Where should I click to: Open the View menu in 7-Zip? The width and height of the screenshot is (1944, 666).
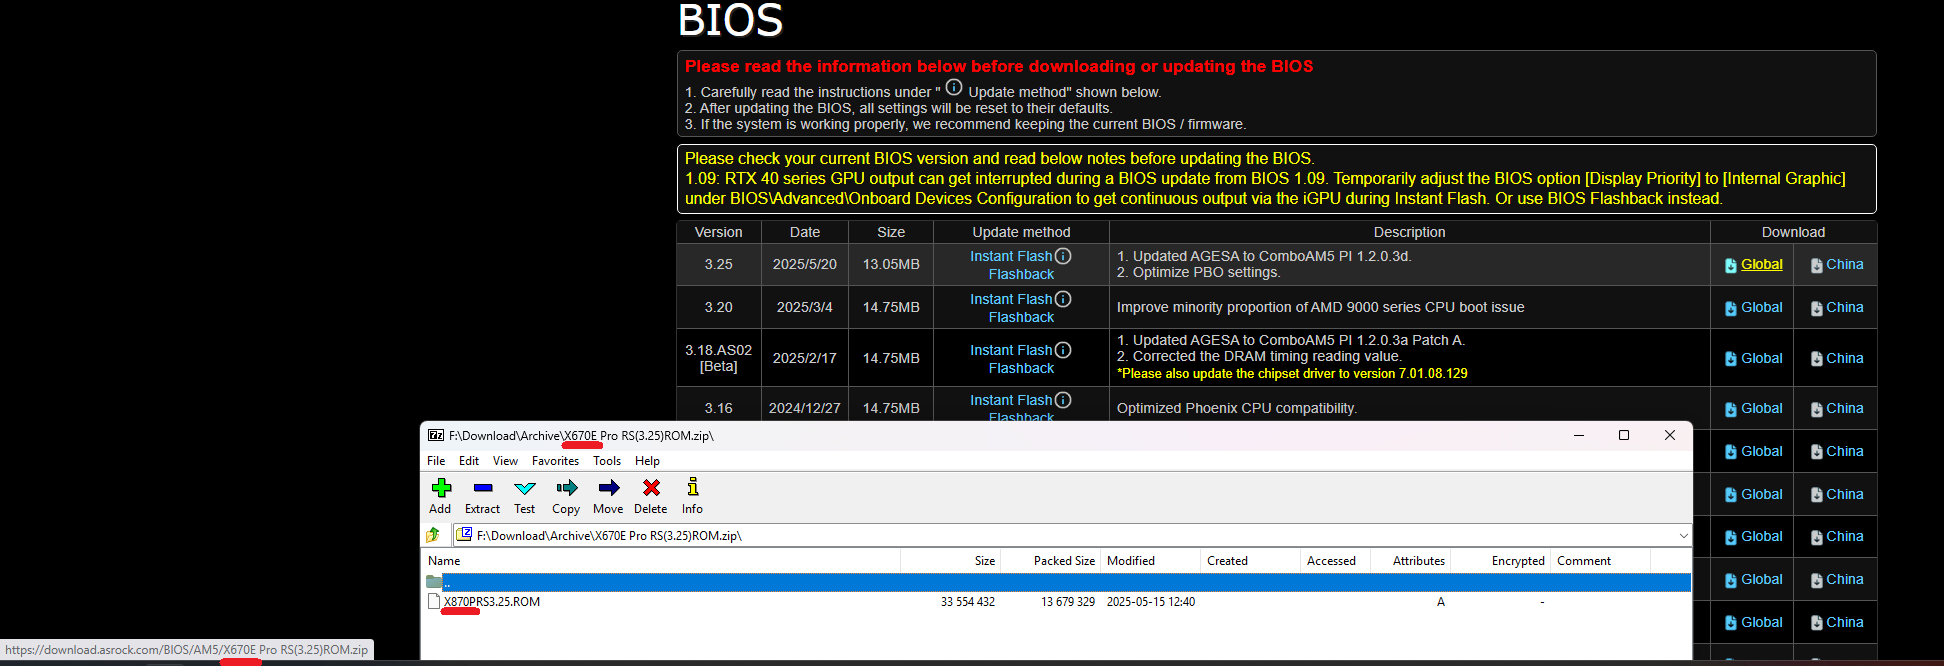click(x=505, y=461)
